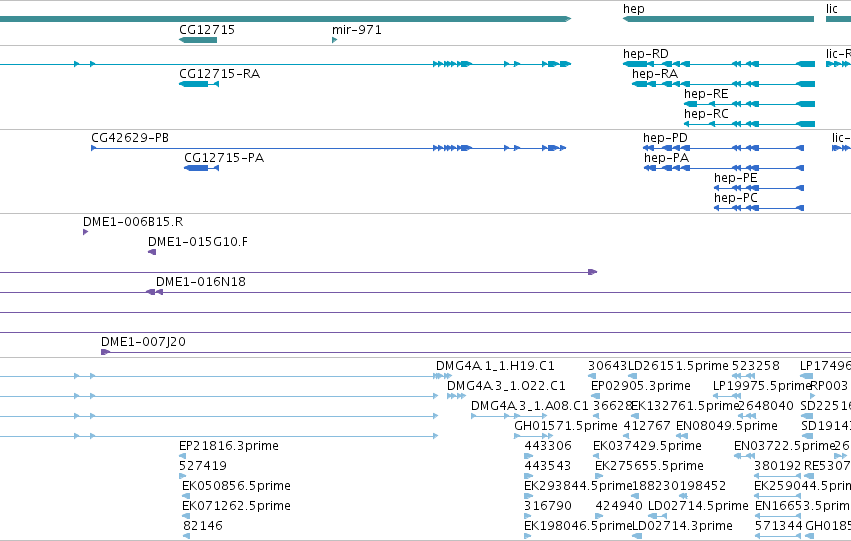The height and width of the screenshot is (541, 851).
Task: Click the EP21816.3prime EST label
Action: tap(229, 446)
